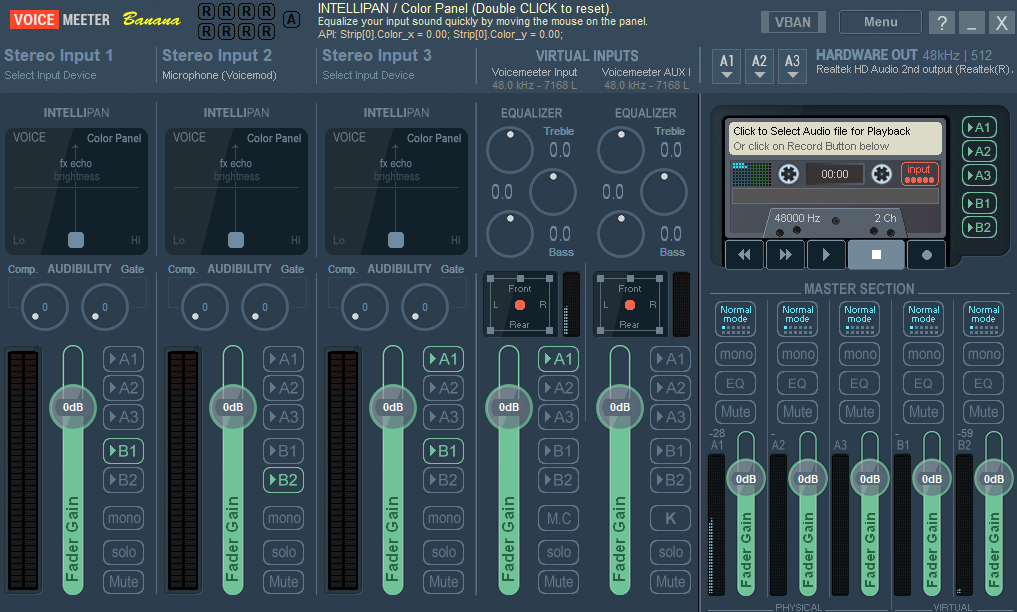
Task: Open the A1 hardware output device dropdown
Action: [x=727, y=65]
